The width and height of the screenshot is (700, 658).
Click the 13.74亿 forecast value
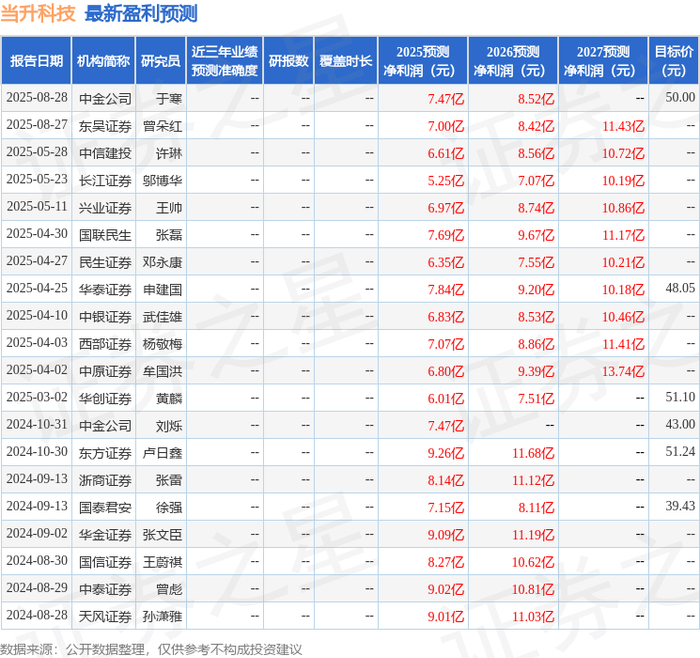tap(623, 371)
